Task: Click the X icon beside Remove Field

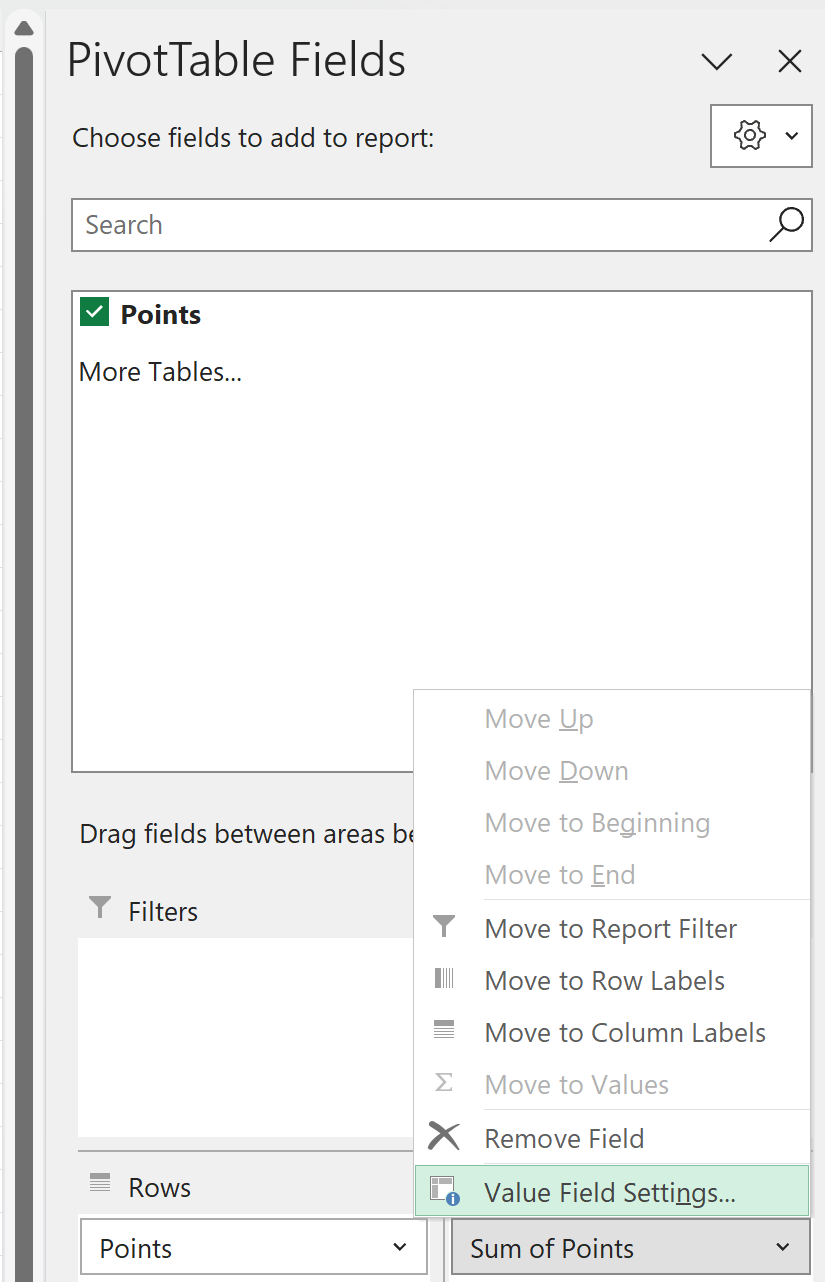Action: pyautogui.click(x=444, y=1136)
